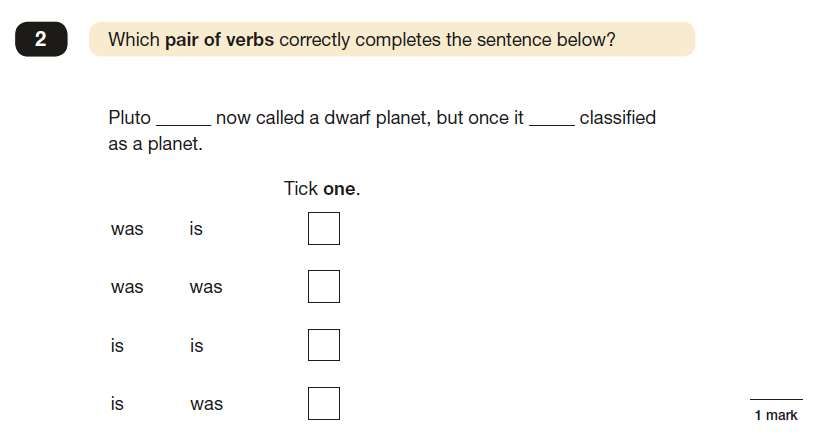
Task: Select the word 'is' in the first option row
Action: 196,228
